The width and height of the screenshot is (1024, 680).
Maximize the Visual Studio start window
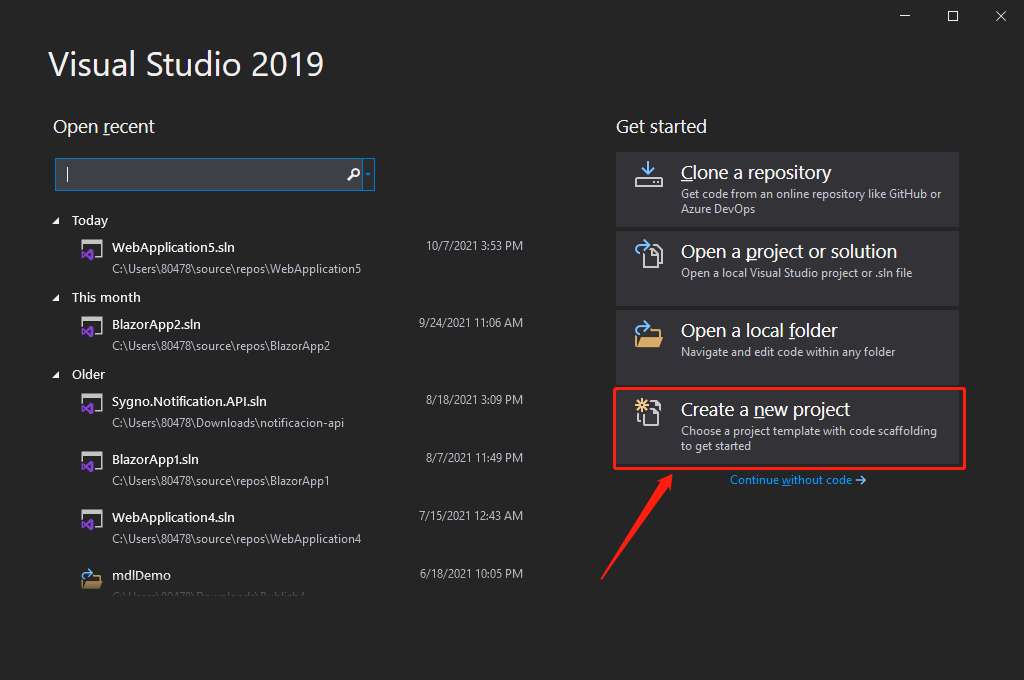coord(953,16)
